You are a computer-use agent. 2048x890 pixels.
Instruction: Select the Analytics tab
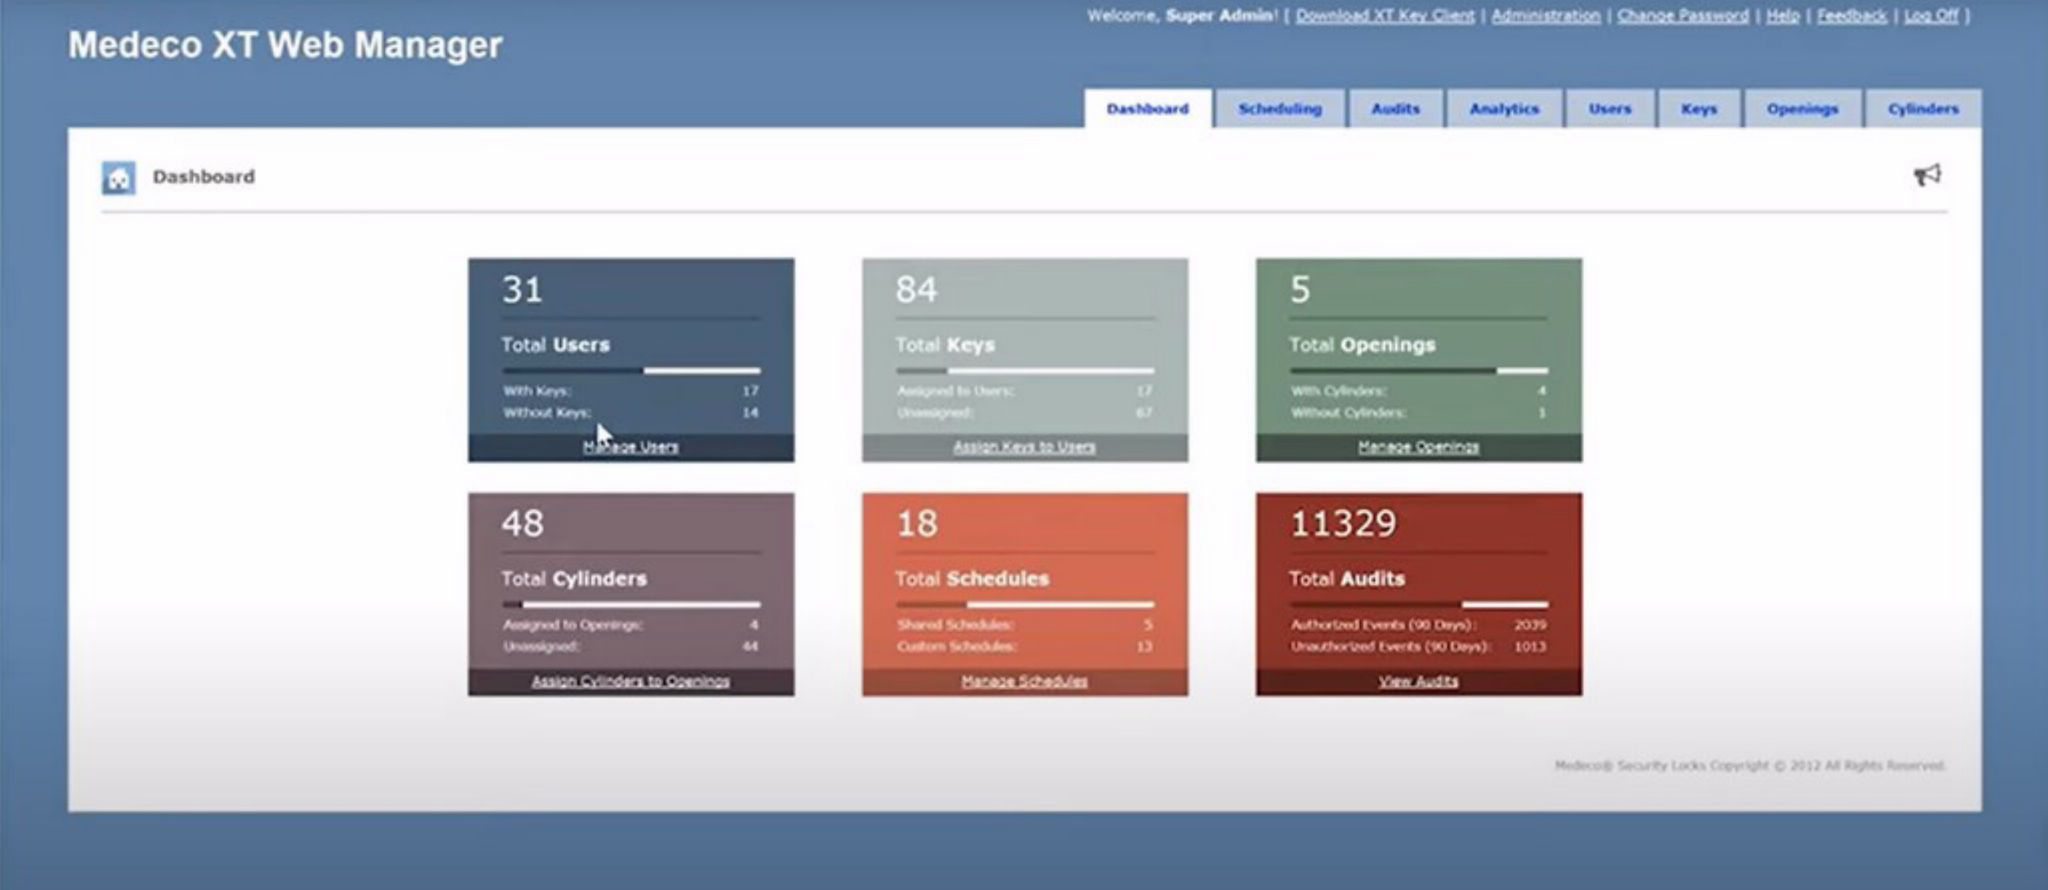1504,109
